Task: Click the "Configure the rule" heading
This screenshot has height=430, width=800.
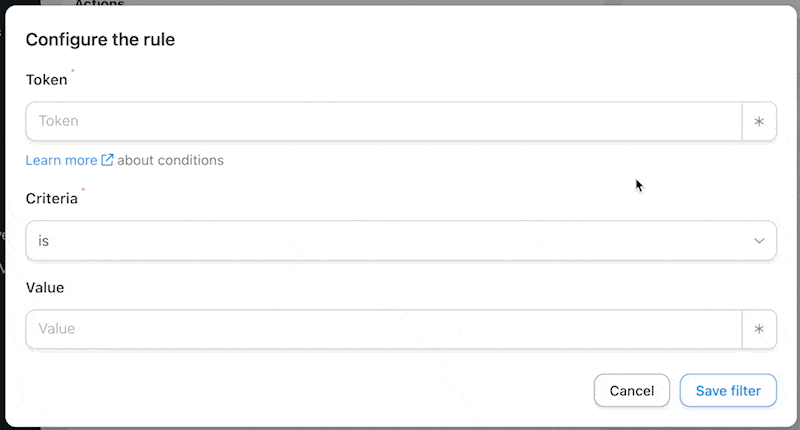Action: [100, 40]
